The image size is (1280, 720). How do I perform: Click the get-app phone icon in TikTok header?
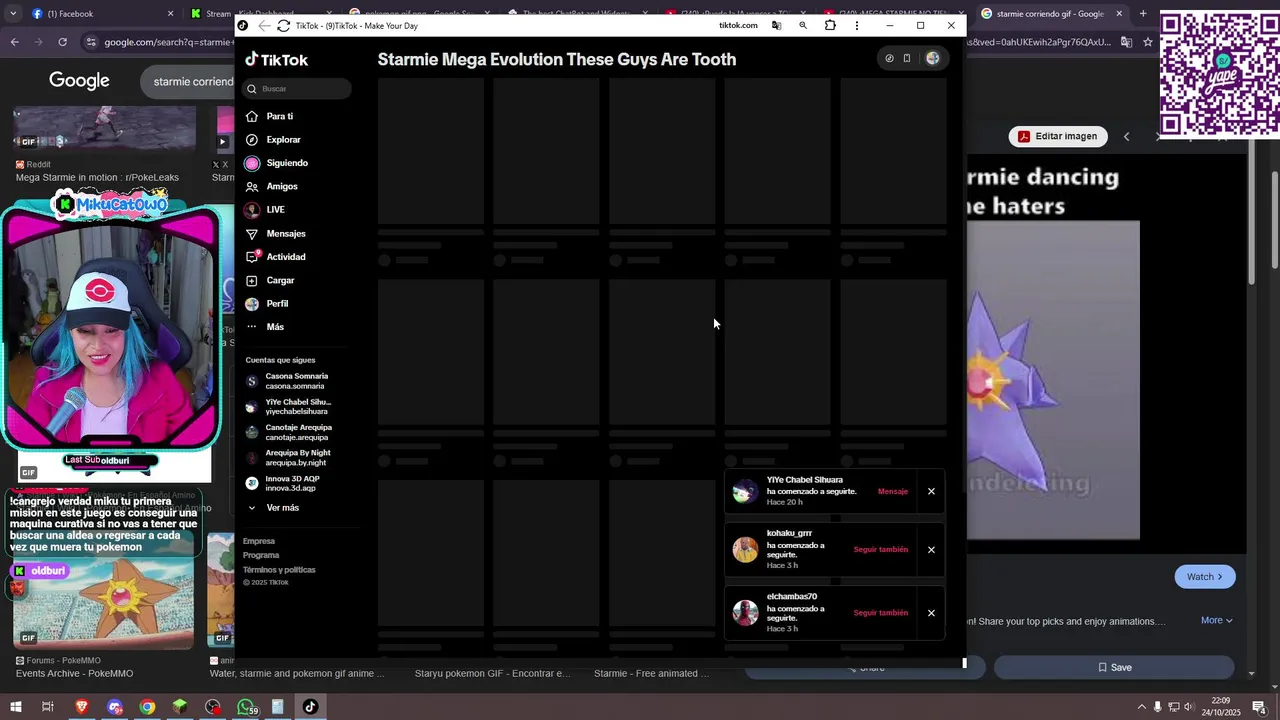pos(907,59)
